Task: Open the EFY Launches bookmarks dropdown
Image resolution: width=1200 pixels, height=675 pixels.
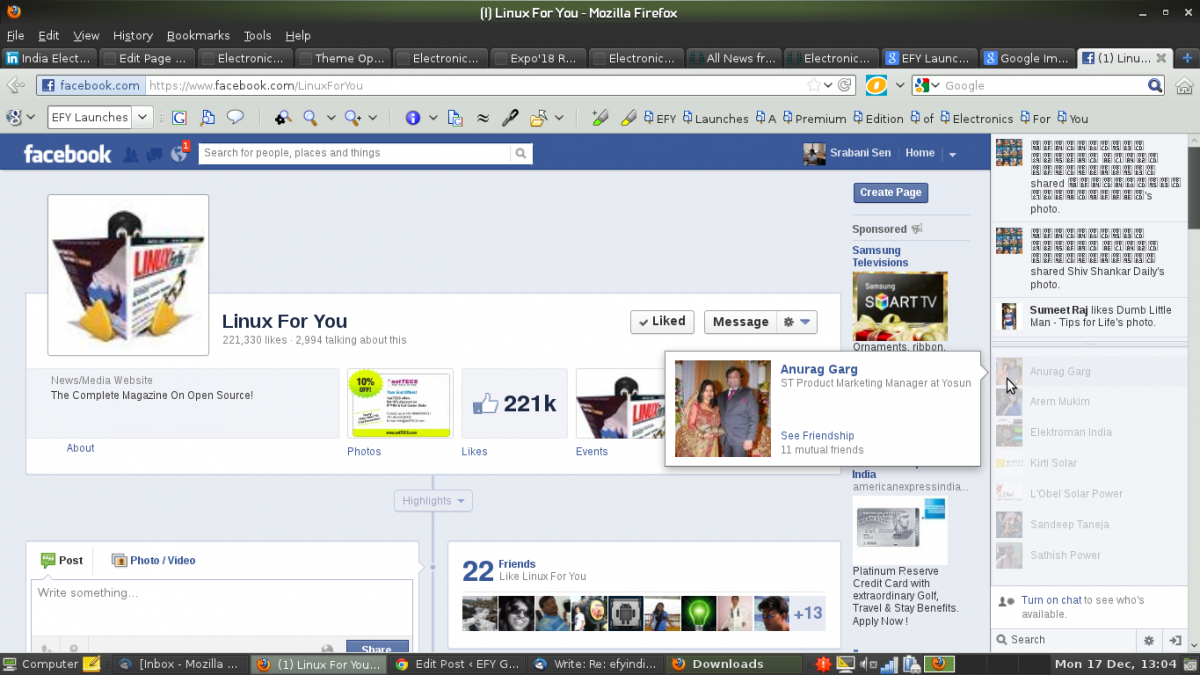Action: point(141,117)
